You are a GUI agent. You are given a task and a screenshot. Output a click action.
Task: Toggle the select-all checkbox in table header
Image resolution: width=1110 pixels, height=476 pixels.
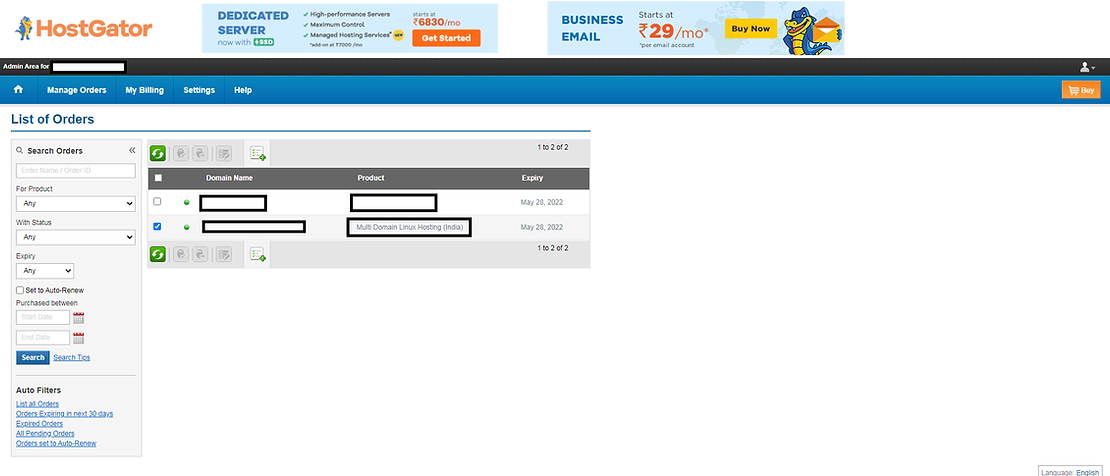tap(158, 178)
